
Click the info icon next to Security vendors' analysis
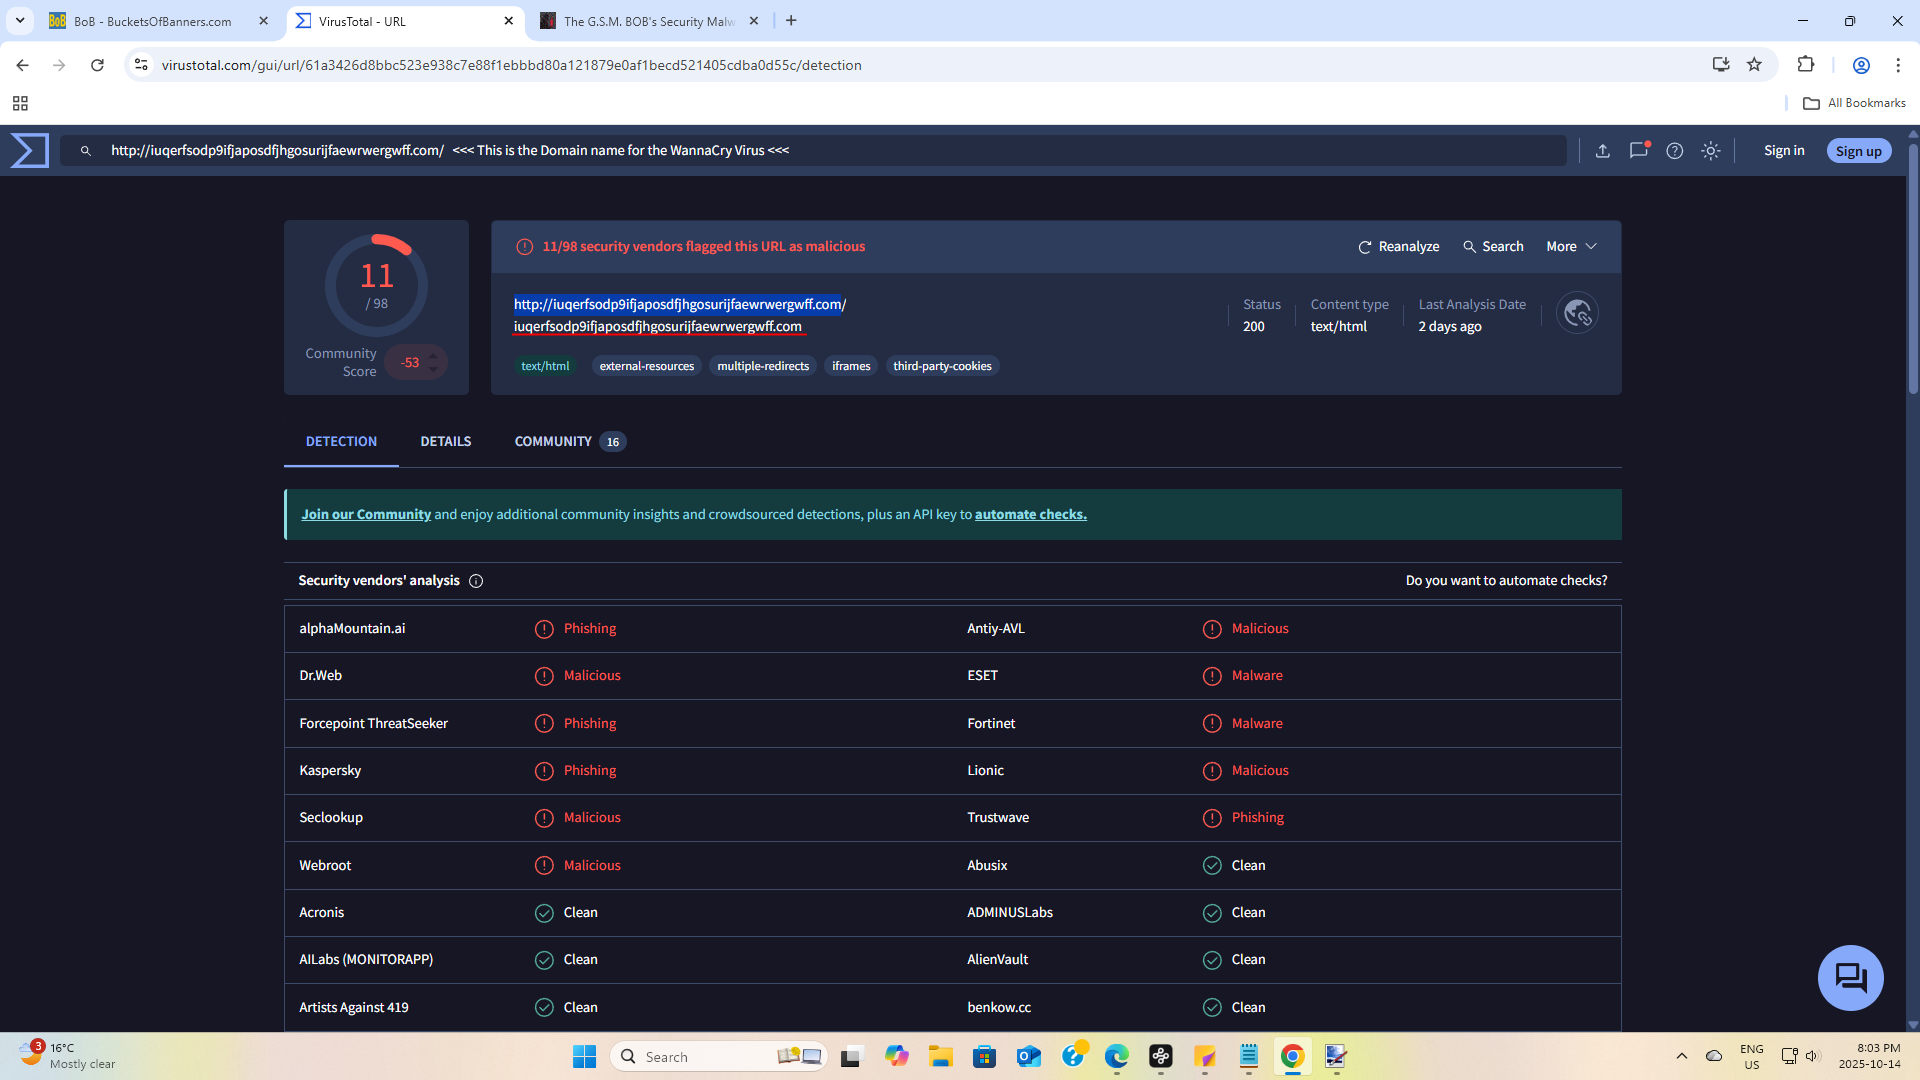point(476,581)
